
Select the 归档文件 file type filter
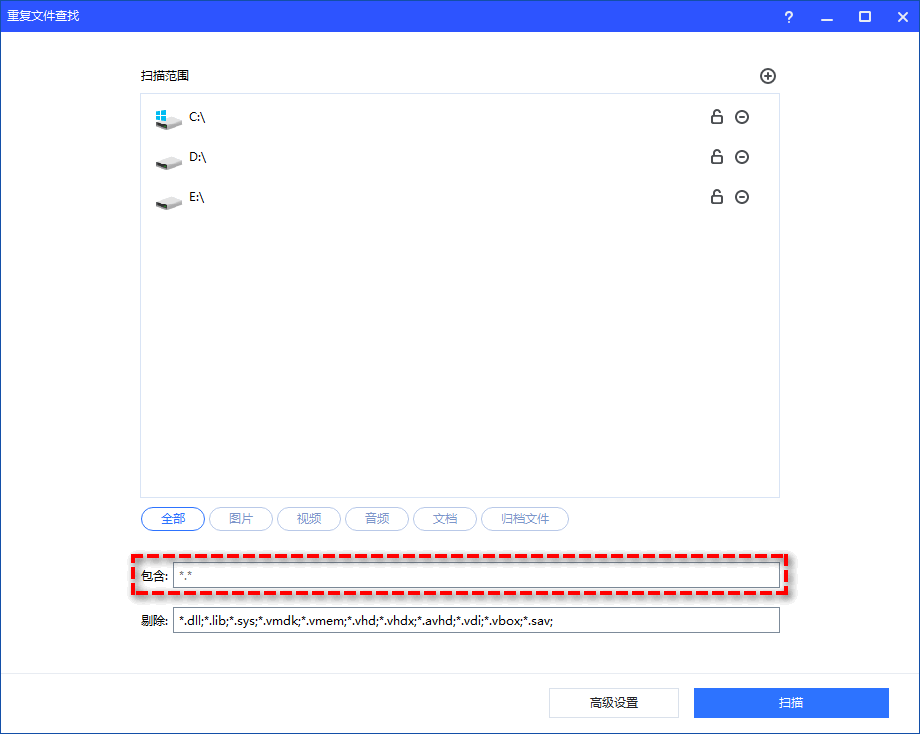[x=525, y=519]
